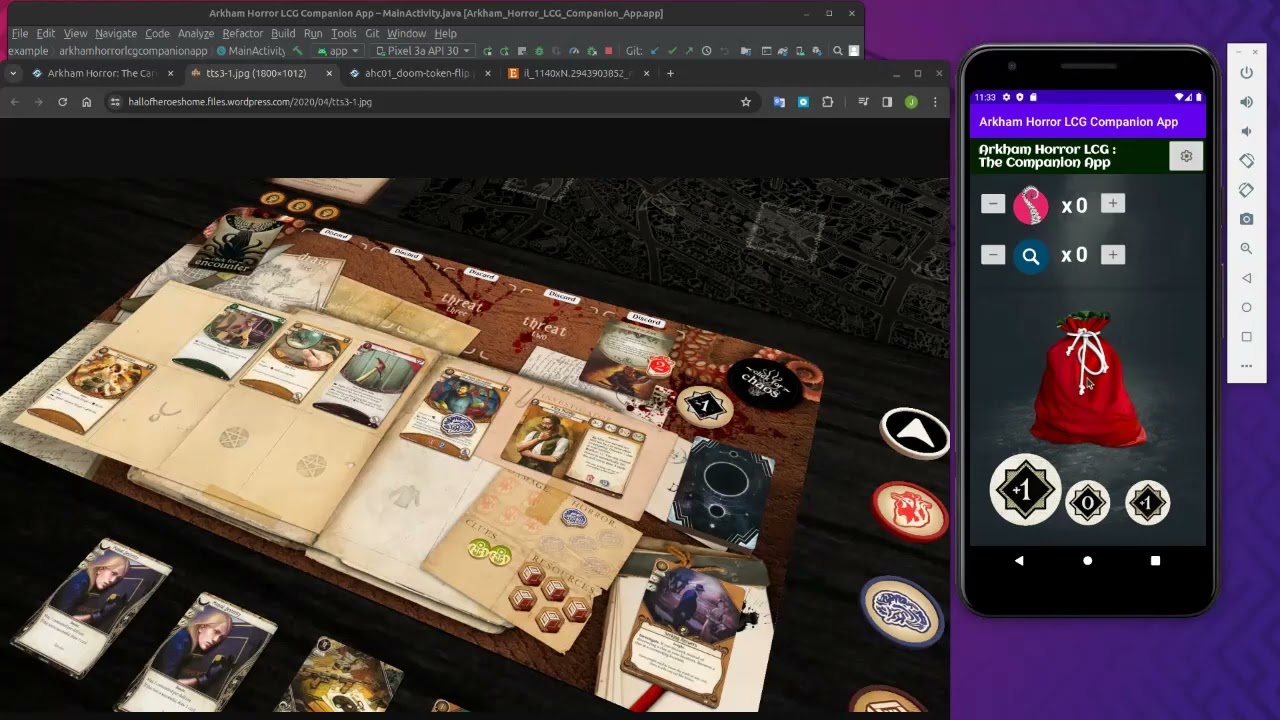Take an emulator screenshot with camera icon
Image resolution: width=1280 pixels, height=720 pixels.
click(1246, 219)
